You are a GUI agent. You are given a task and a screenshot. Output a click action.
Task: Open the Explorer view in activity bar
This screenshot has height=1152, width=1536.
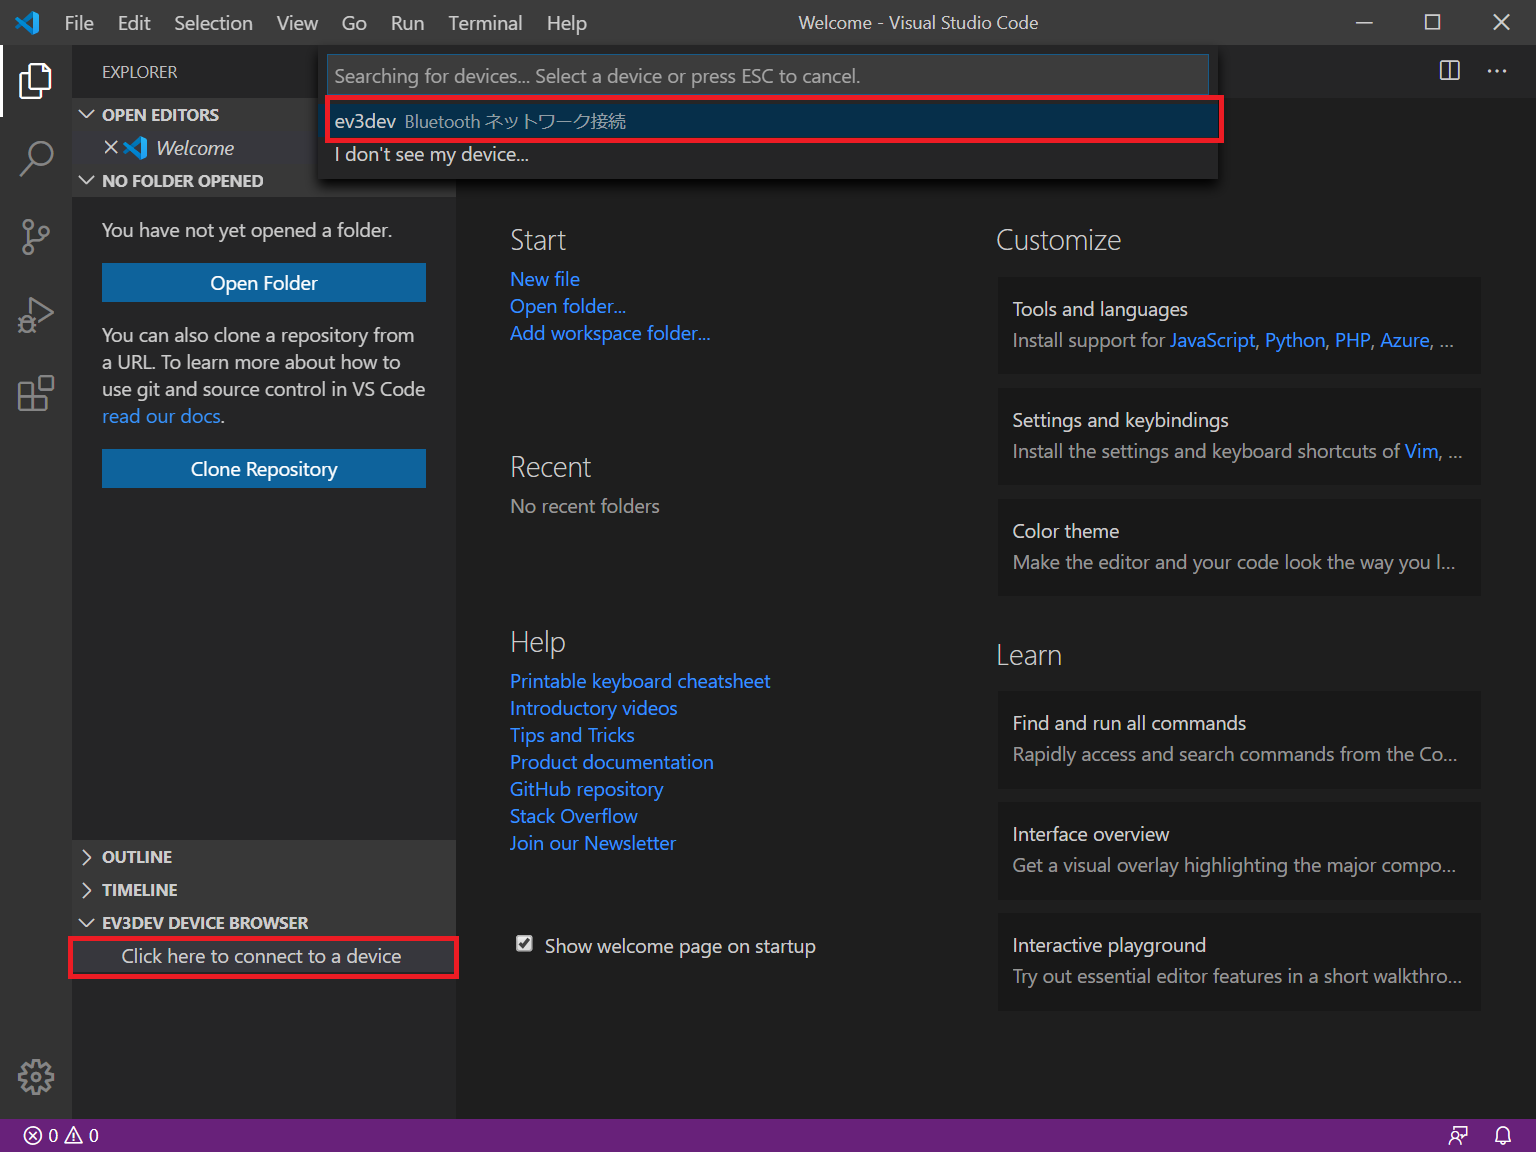36,81
